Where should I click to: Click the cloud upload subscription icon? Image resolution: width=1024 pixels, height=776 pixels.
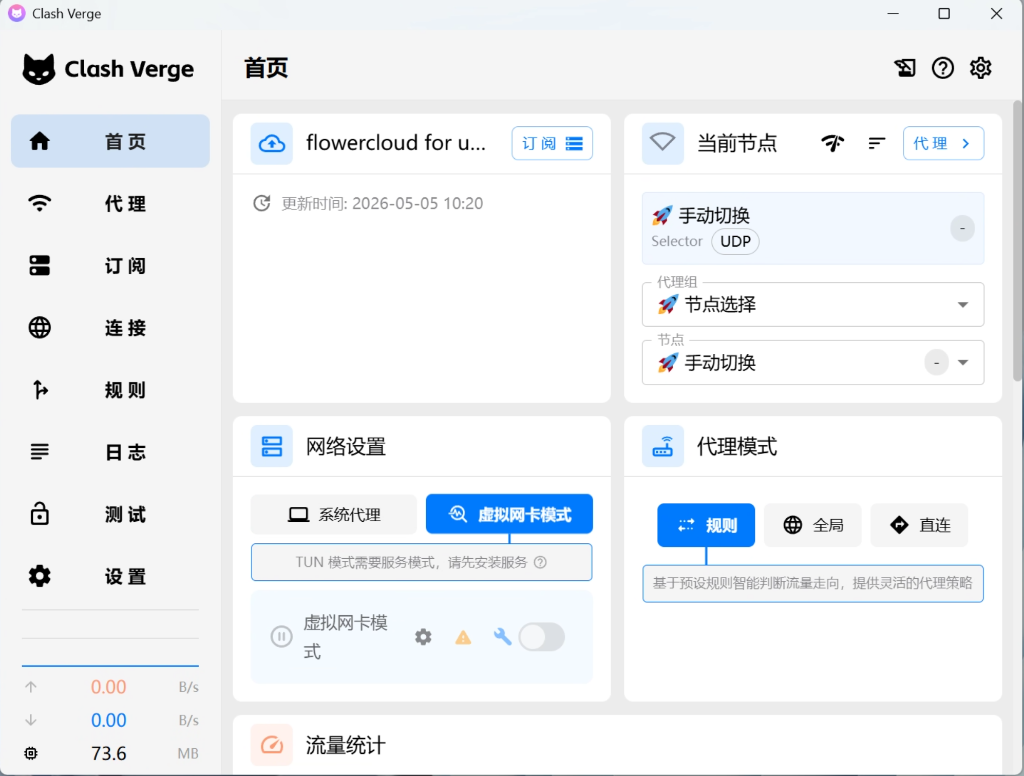tap(272, 143)
